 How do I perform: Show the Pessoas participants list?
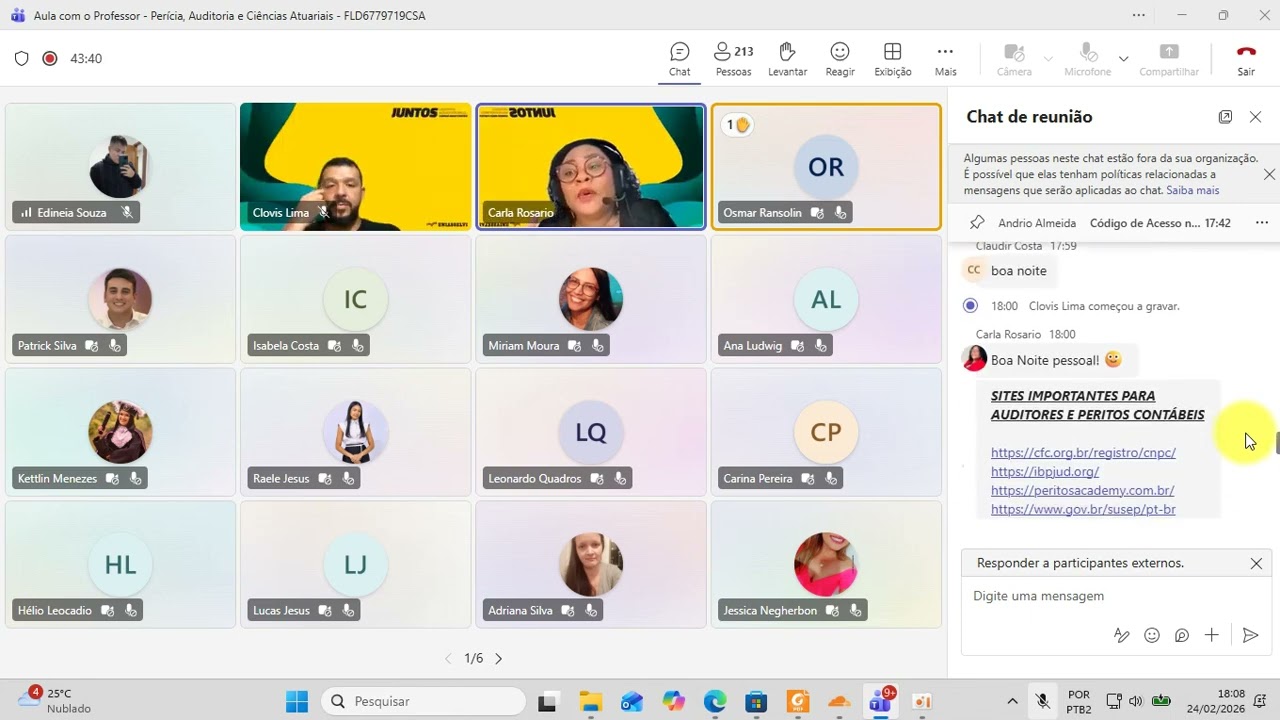pyautogui.click(x=734, y=59)
